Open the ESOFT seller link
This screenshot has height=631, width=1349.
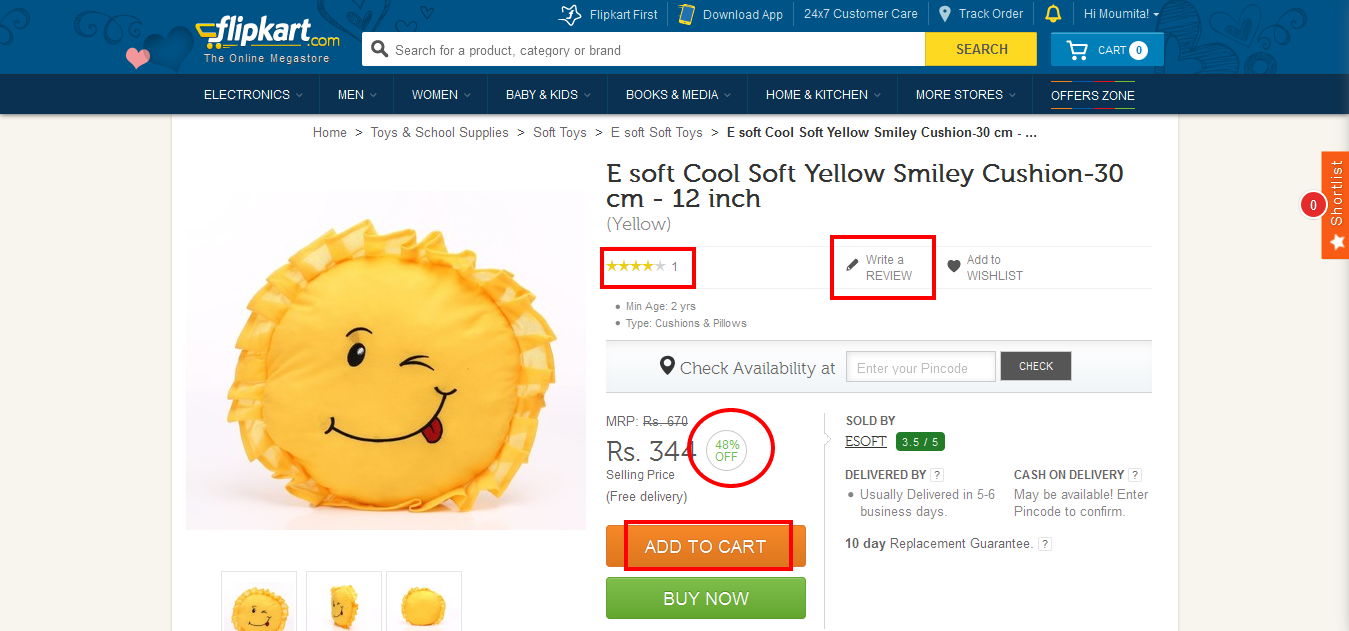click(x=864, y=440)
